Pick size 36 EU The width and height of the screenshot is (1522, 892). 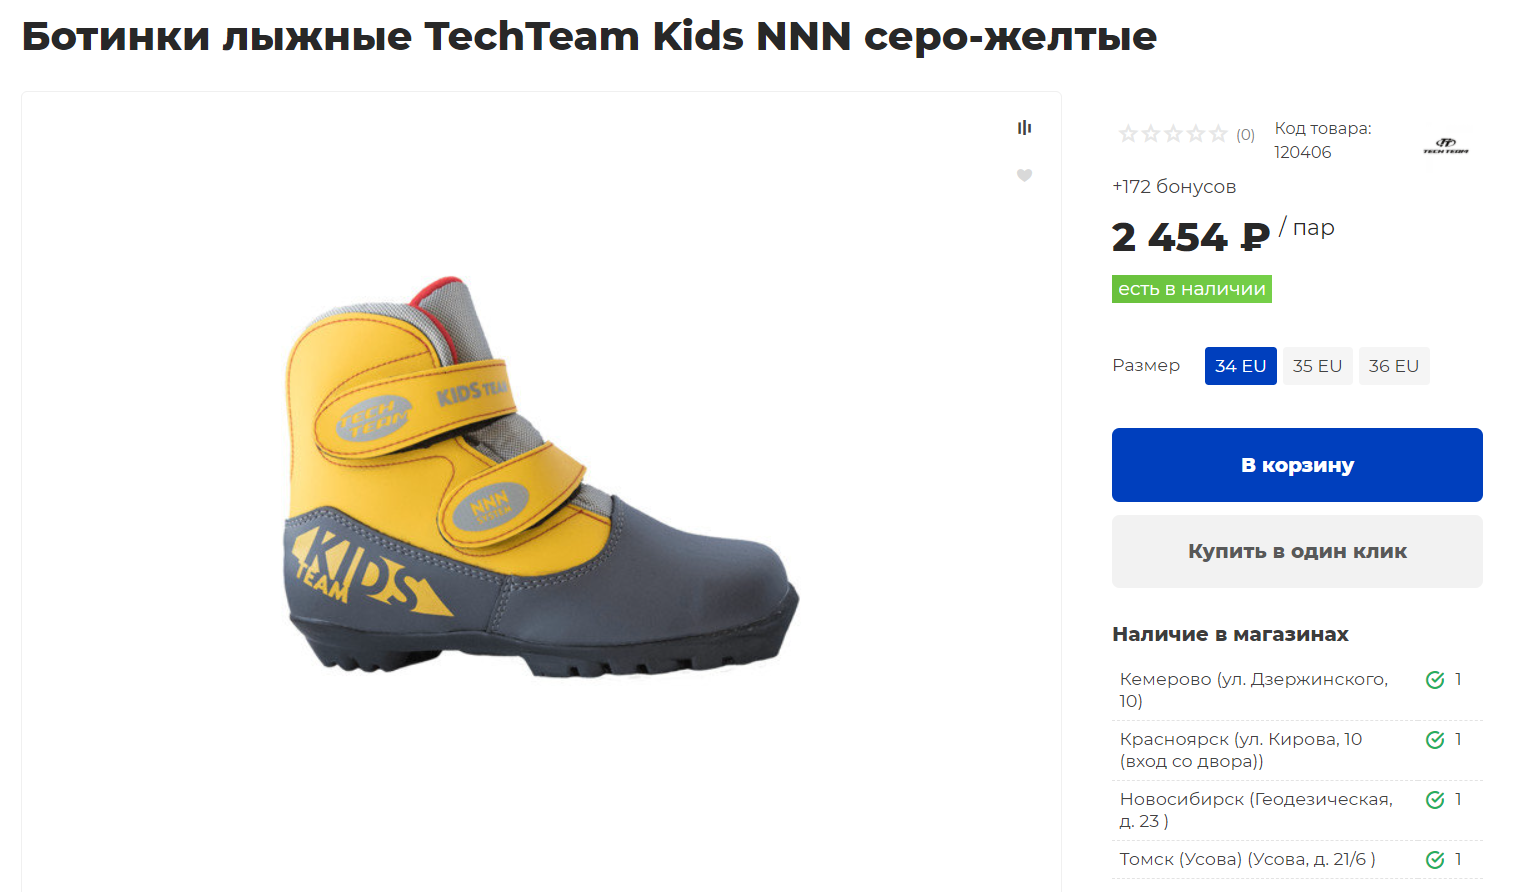pos(1393,366)
